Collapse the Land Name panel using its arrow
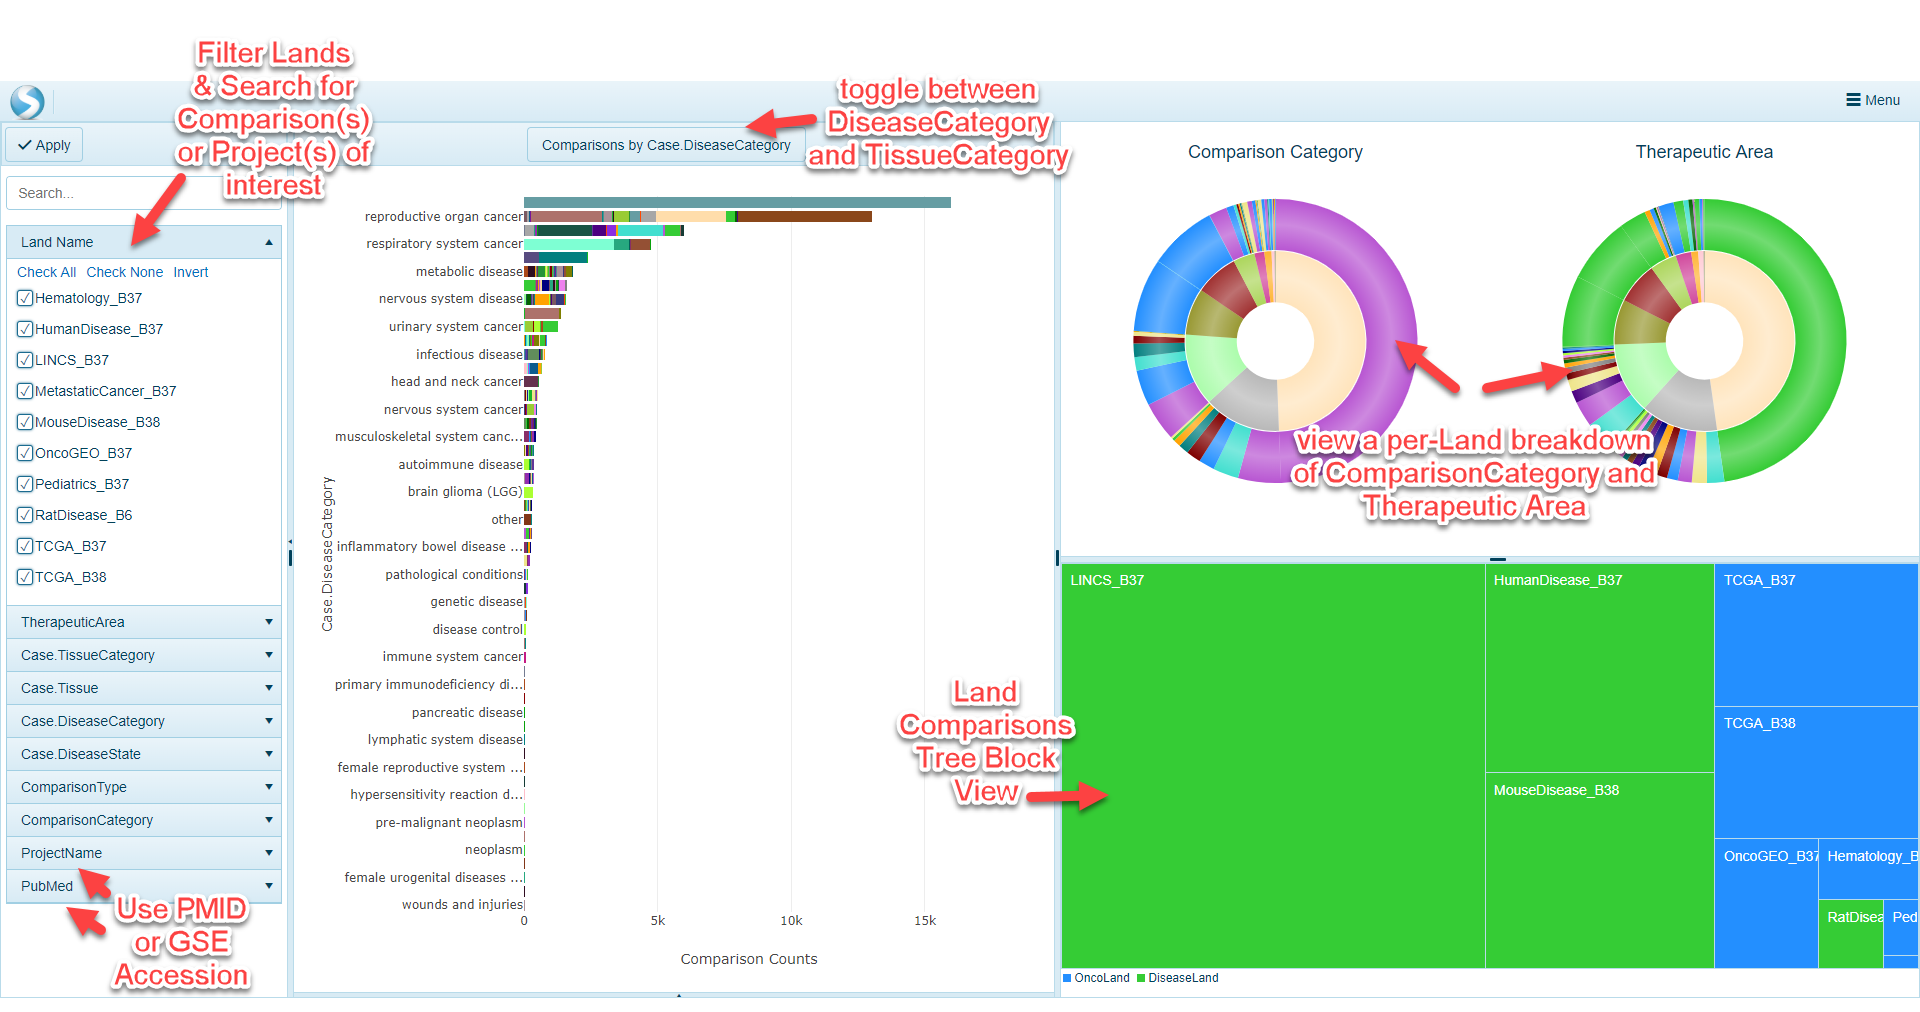The image size is (1920, 1012). (268, 241)
